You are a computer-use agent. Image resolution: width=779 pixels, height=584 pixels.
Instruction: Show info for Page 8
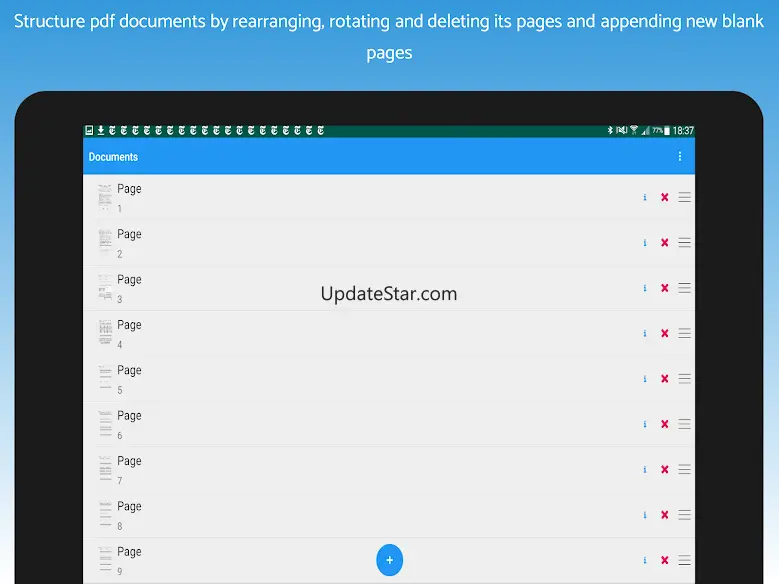645,515
